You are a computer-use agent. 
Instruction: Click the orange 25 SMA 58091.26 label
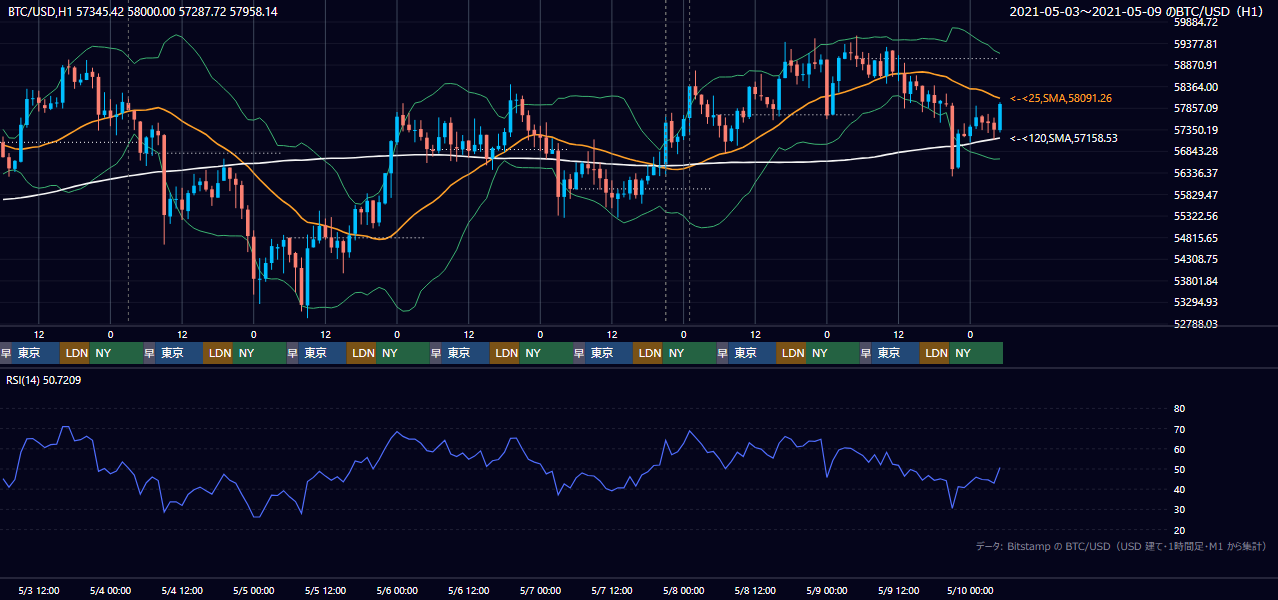tap(1061, 98)
